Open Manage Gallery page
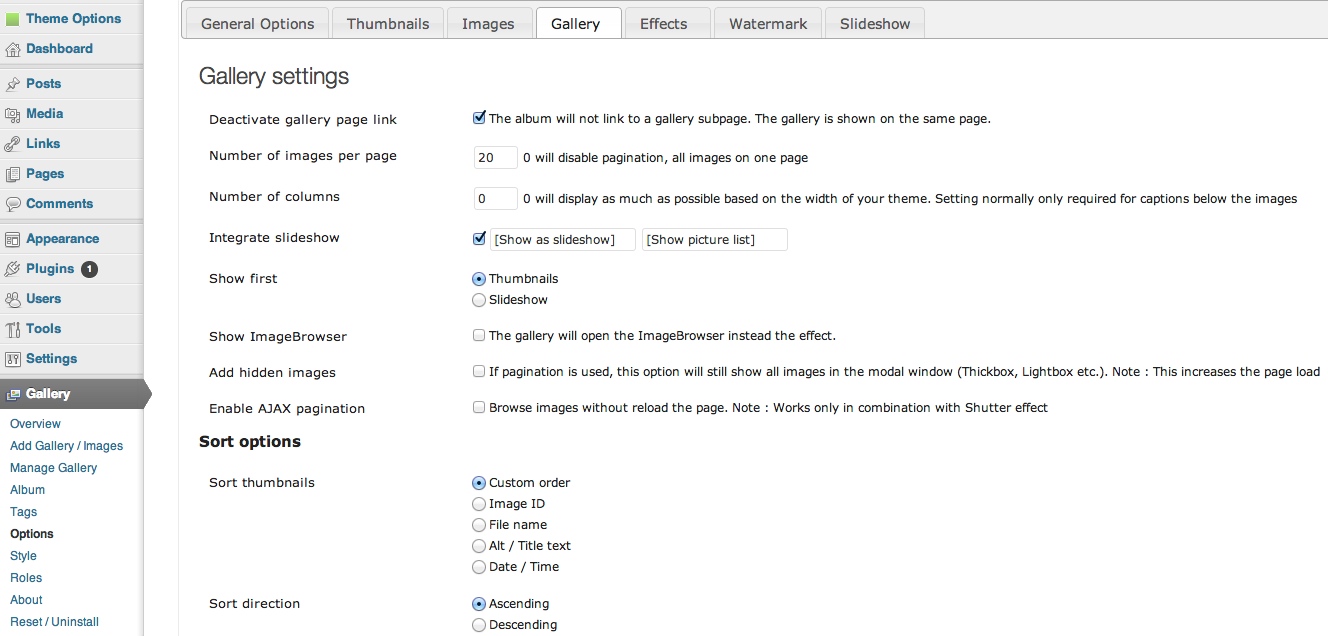 coord(54,468)
